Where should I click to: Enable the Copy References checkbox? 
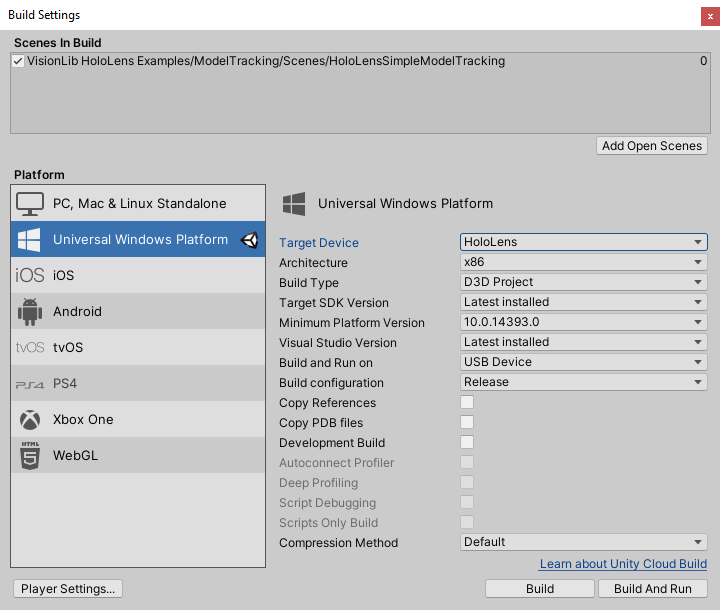click(467, 402)
